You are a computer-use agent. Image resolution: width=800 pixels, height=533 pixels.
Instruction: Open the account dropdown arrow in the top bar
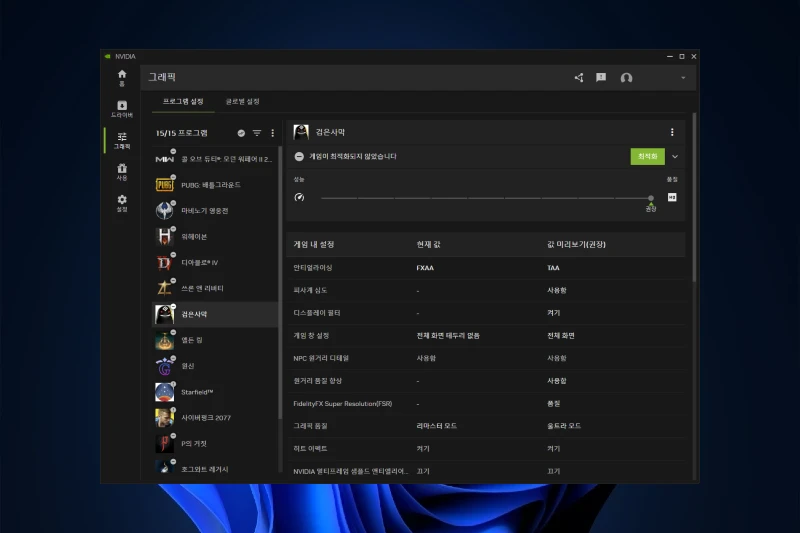[x=684, y=77]
